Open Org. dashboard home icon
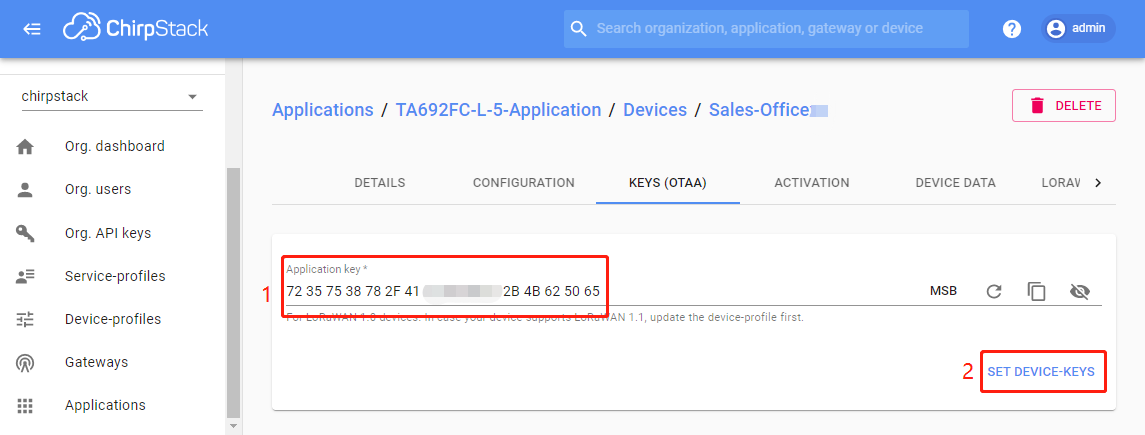The width and height of the screenshot is (1145, 435). point(26,147)
